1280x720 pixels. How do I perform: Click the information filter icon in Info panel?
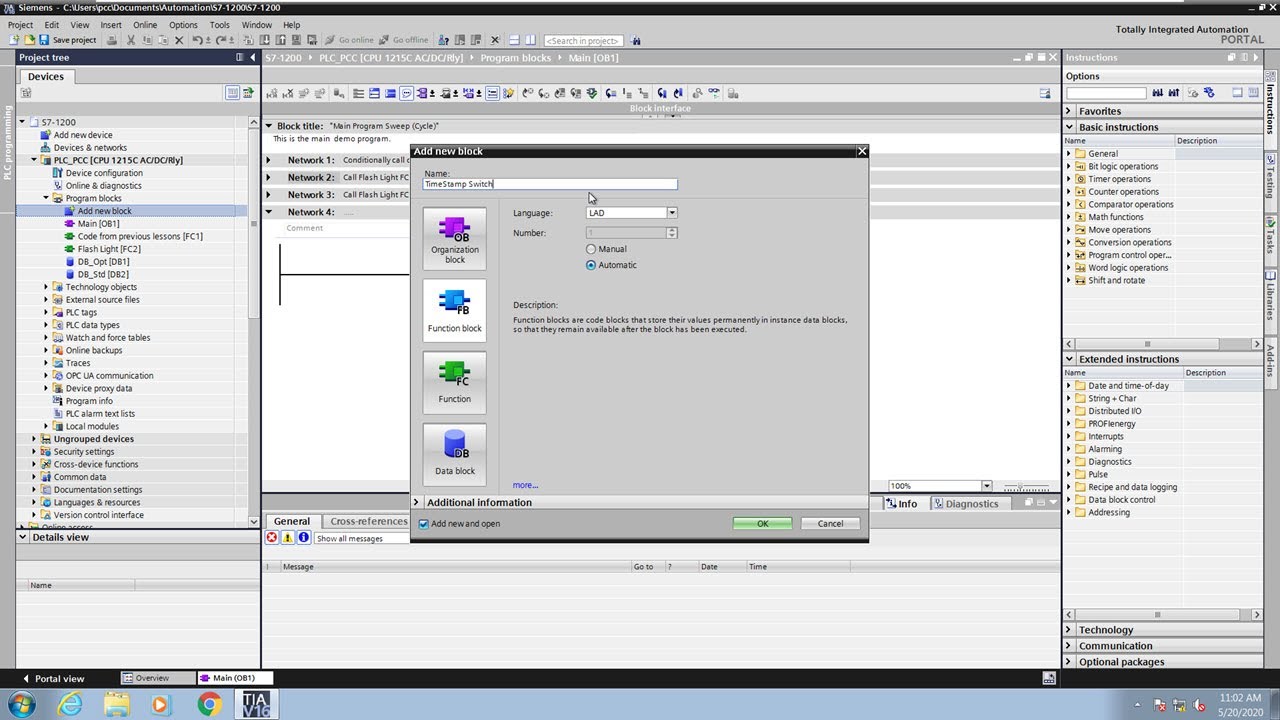(303, 538)
